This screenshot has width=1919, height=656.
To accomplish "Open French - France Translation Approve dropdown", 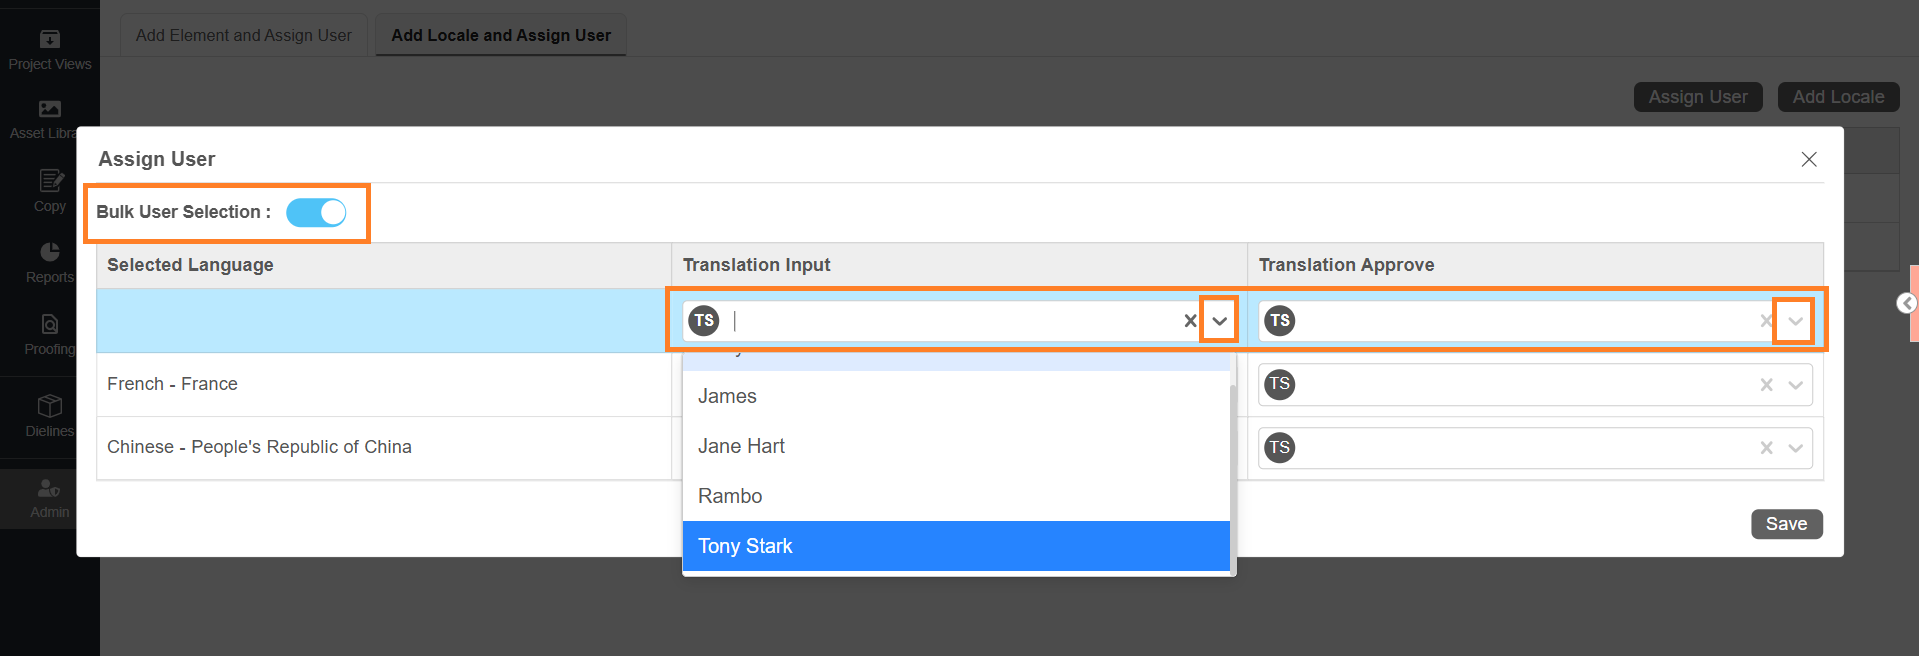I will point(1795,385).
